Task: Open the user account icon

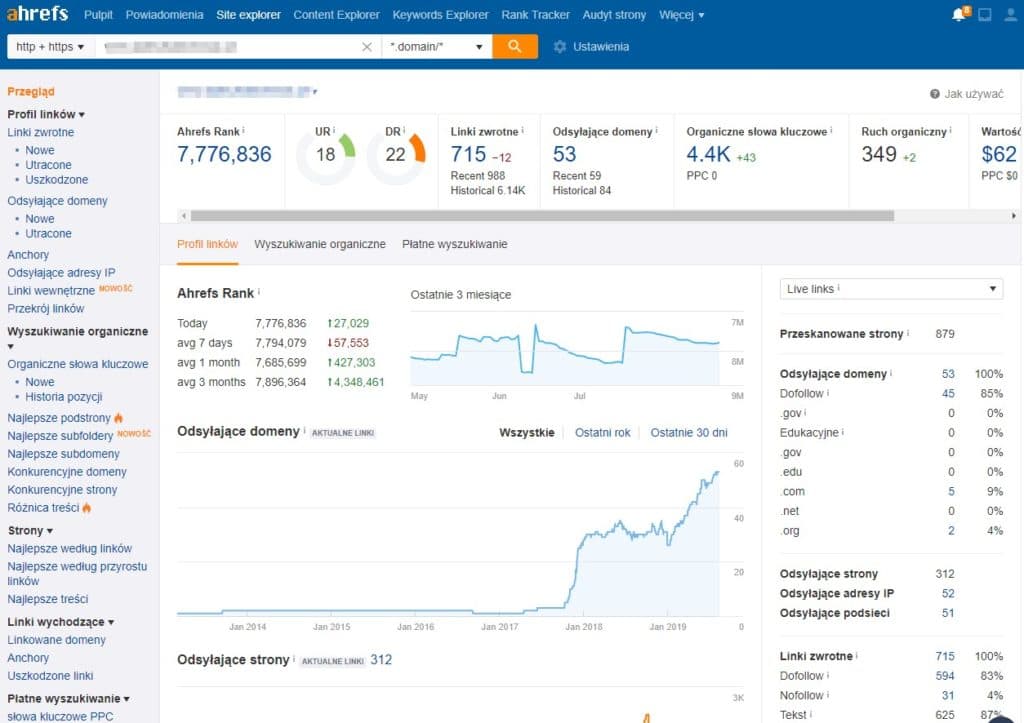Action: pos(1013,14)
